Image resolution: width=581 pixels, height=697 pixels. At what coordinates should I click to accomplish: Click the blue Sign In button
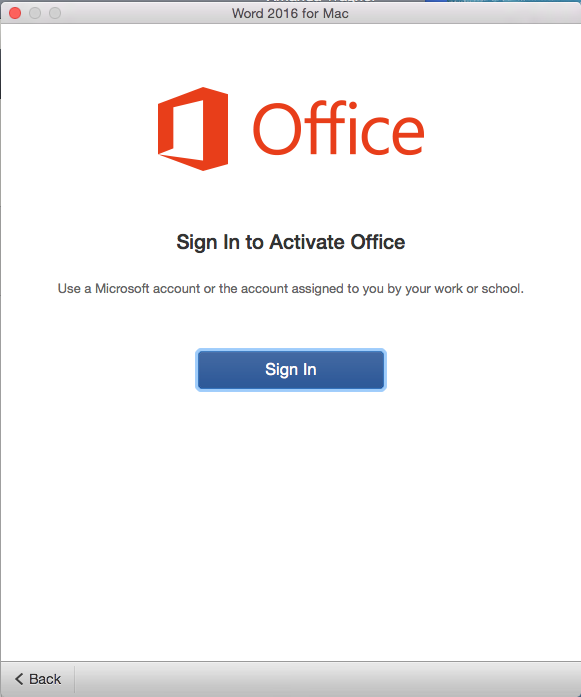click(x=291, y=370)
